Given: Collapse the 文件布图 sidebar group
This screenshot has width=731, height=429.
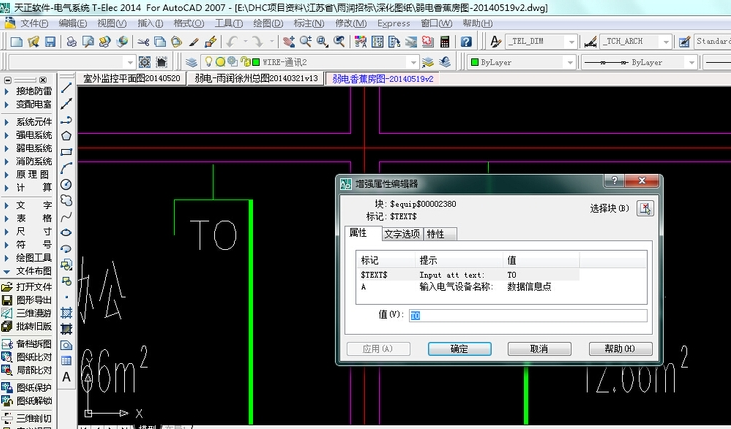Looking at the screenshot, I should point(7,271).
